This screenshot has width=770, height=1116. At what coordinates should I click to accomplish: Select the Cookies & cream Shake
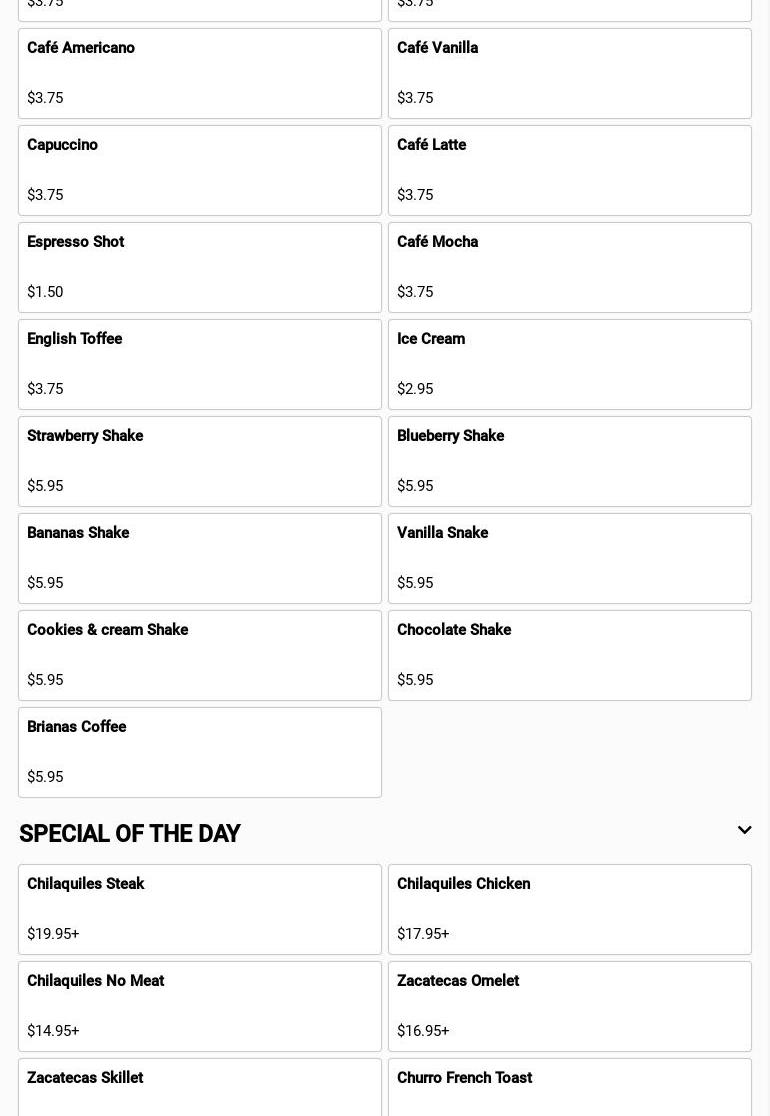click(x=200, y=655)
